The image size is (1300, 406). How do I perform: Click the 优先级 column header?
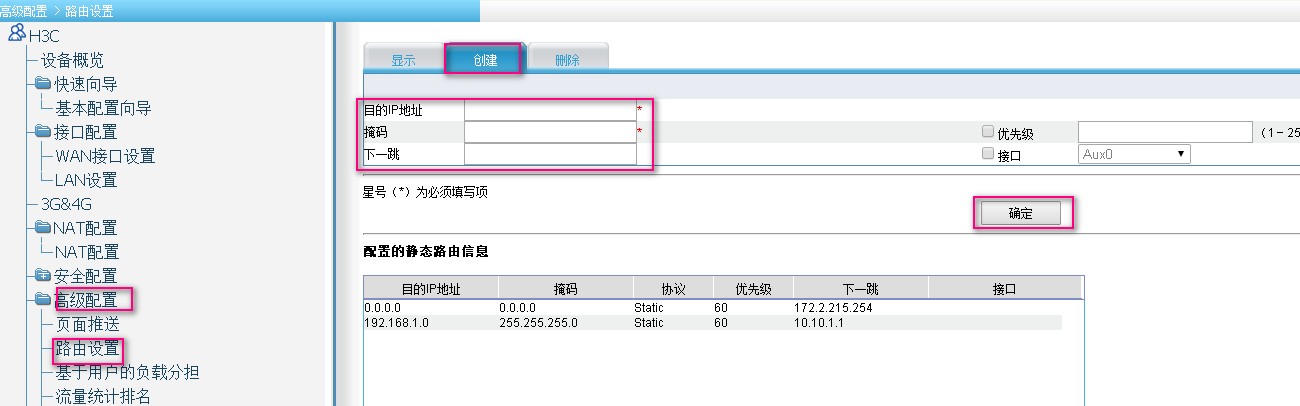pos(753,288)
